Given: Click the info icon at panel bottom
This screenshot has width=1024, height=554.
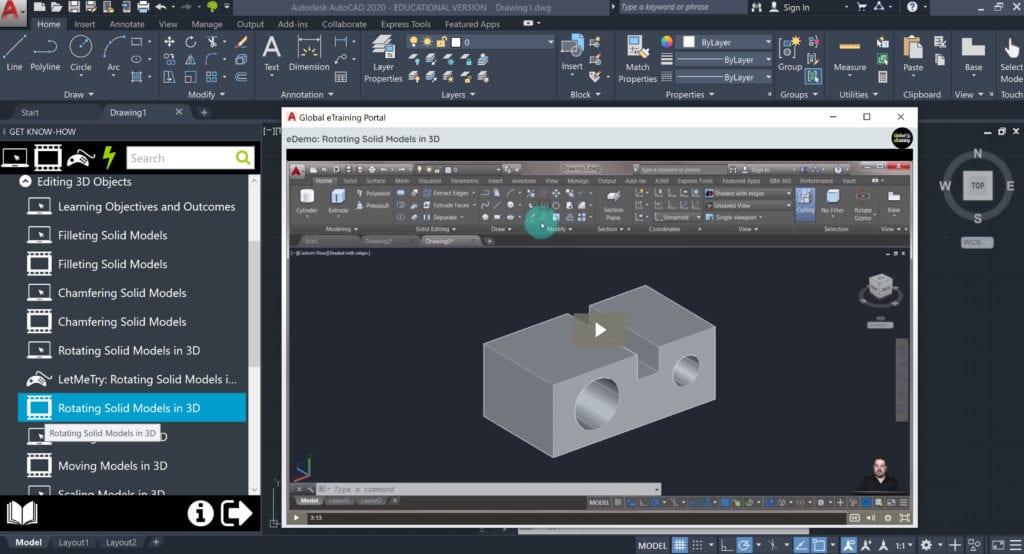Looking at the screenshot, I should click(x=200, y=513).
